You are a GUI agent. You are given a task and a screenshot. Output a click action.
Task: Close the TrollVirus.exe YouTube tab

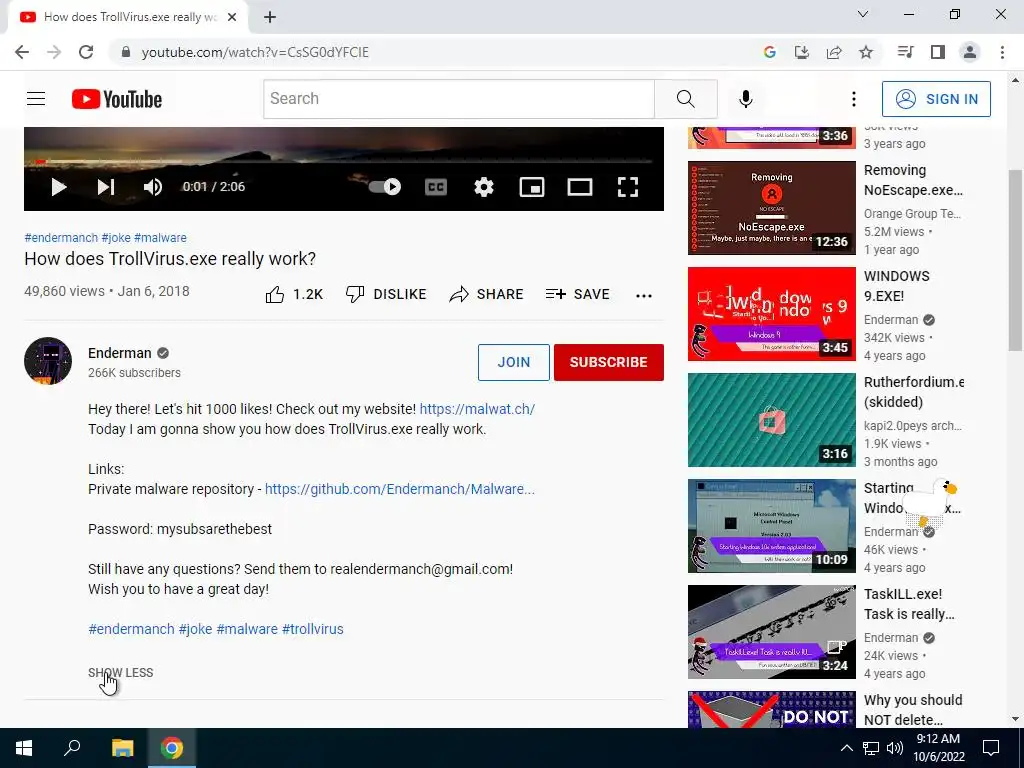click(x=232, y=17)
